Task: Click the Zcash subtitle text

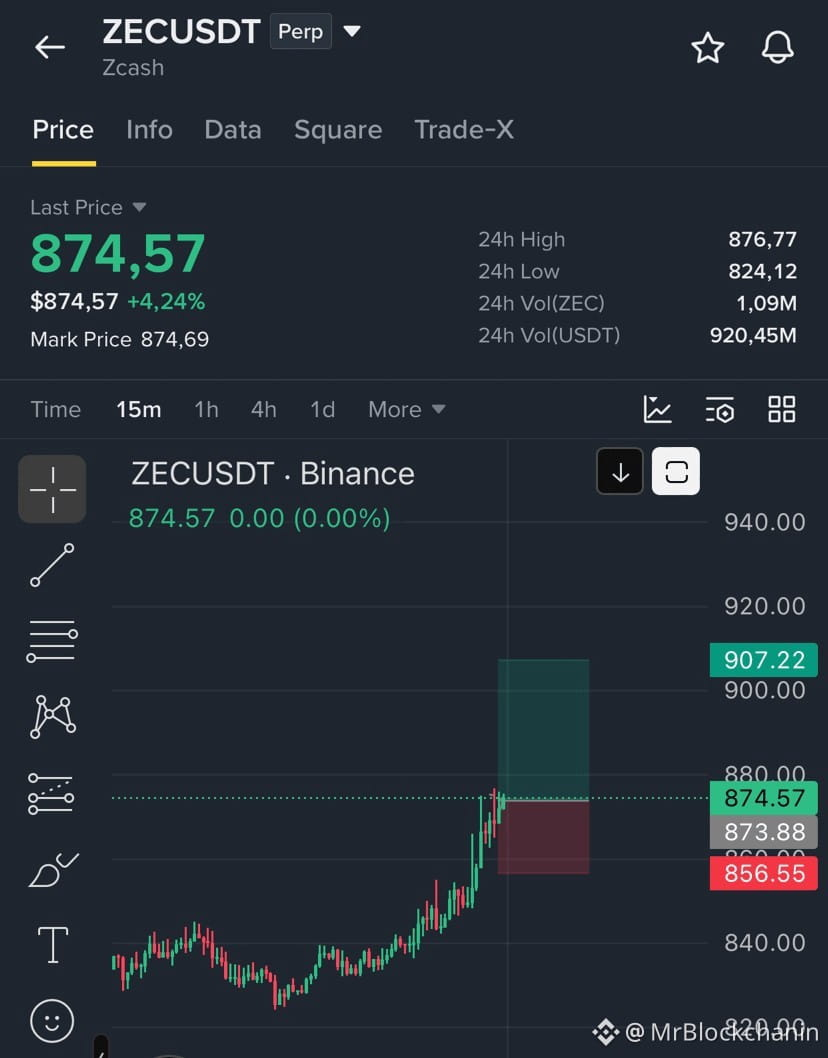Action: (133, 67)
